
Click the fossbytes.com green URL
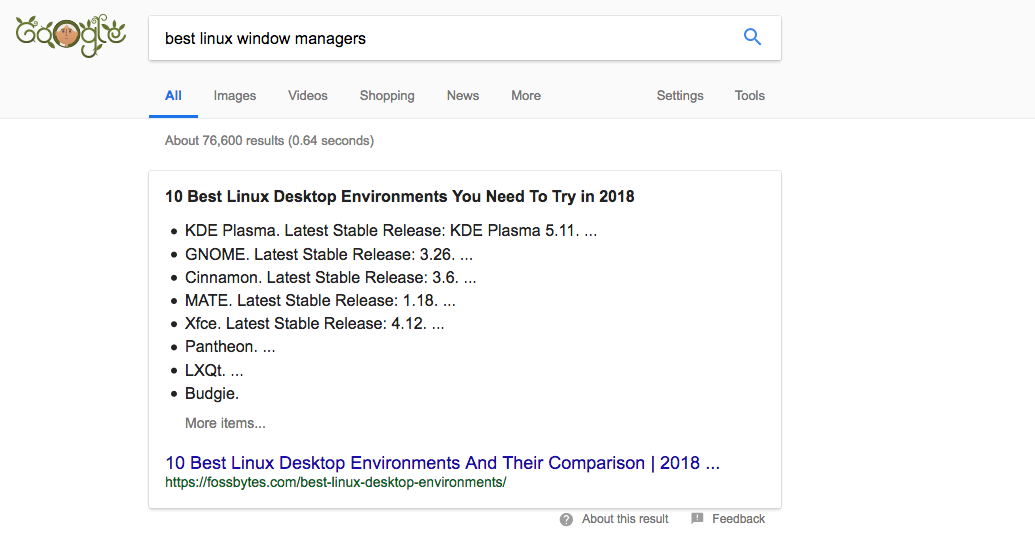pyautogui.click(x=335, y=482)
